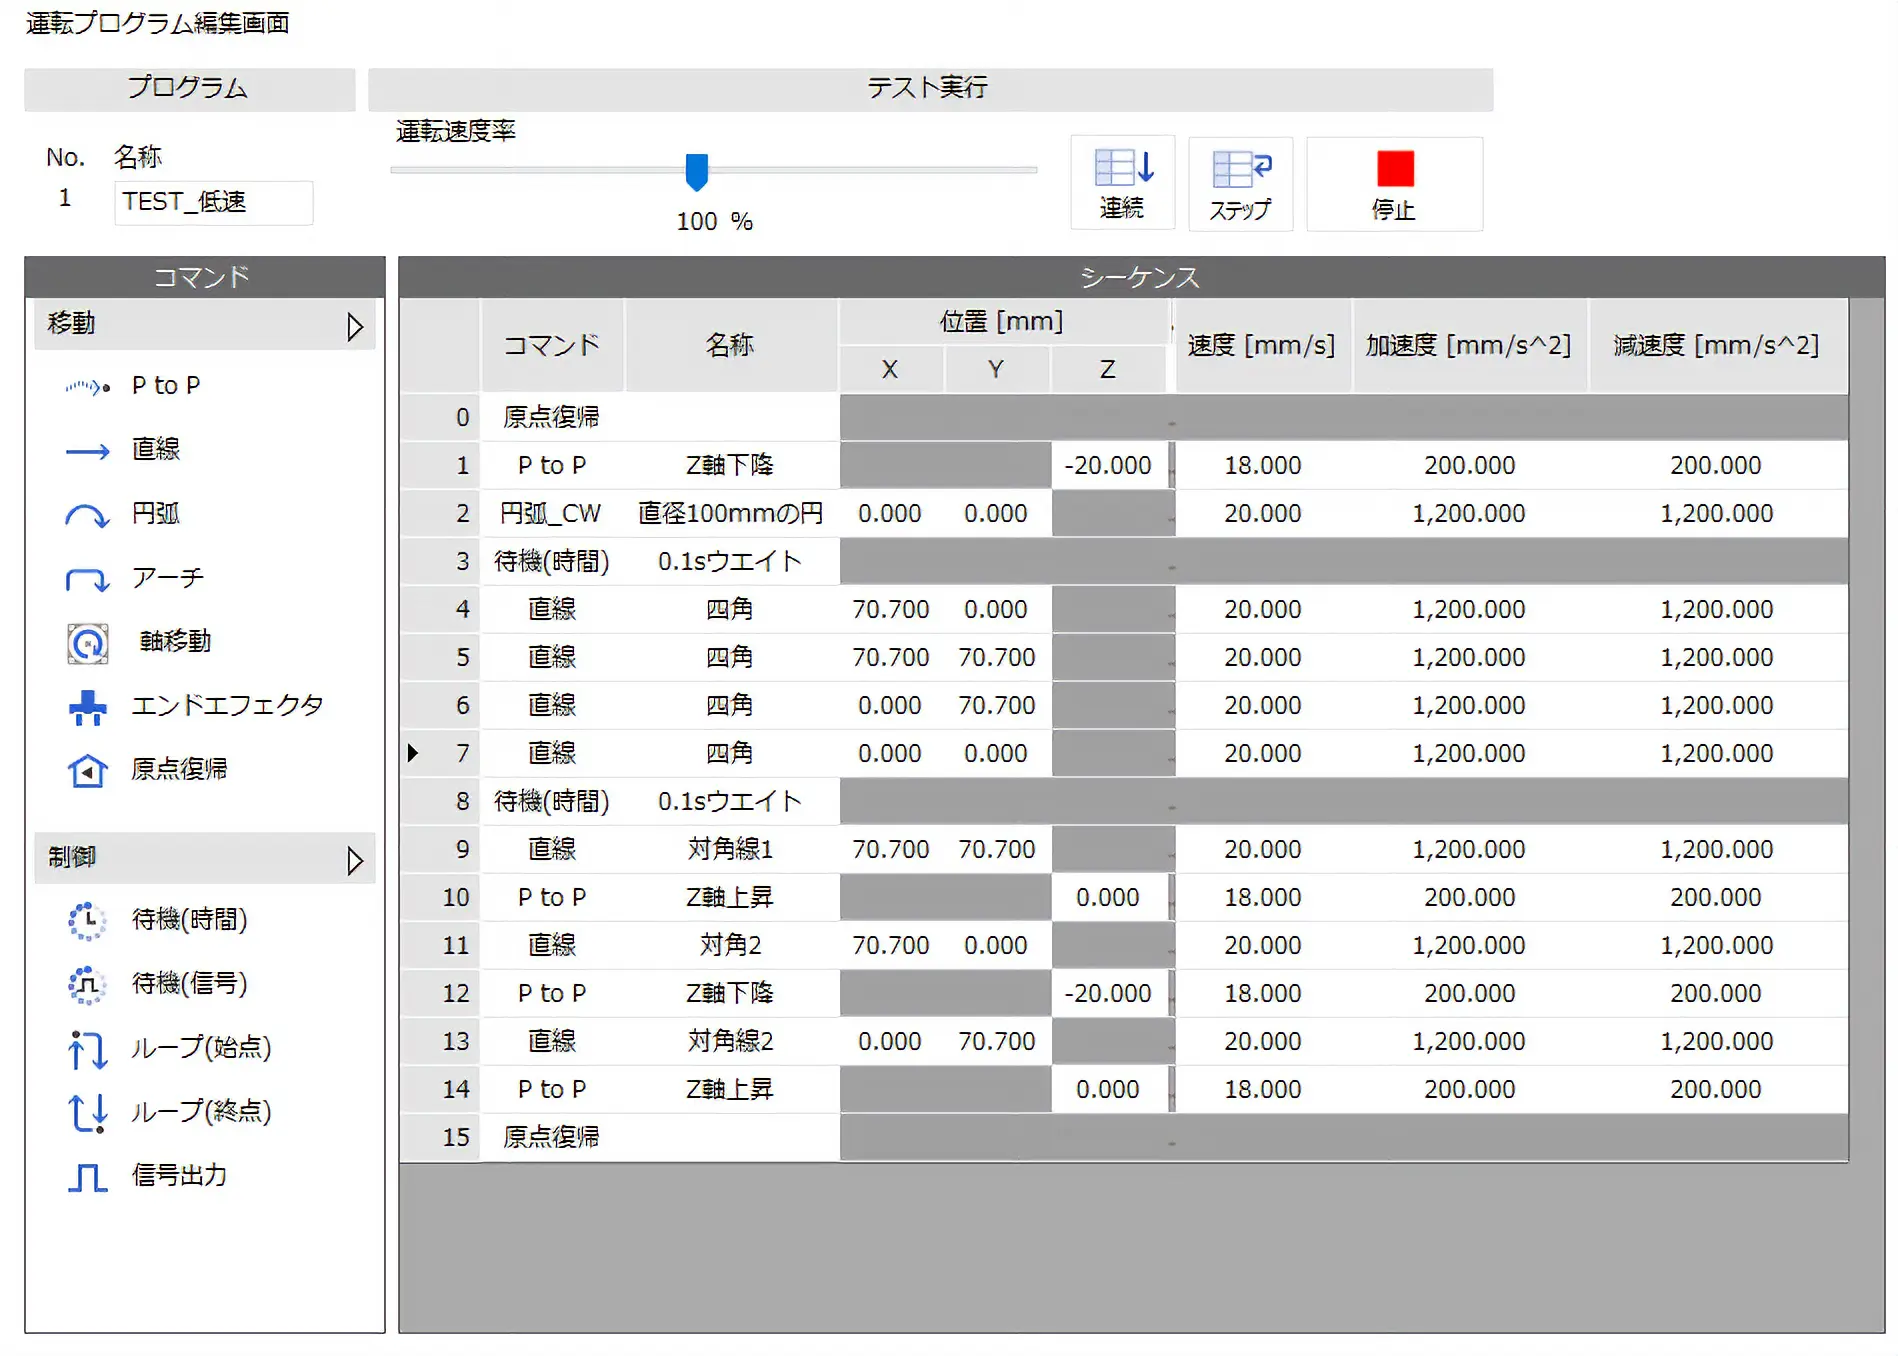This screenshot has width=1898, height=1356.
Task: Click the 運転速度率 speed rate slider handle
Action: 697,171
